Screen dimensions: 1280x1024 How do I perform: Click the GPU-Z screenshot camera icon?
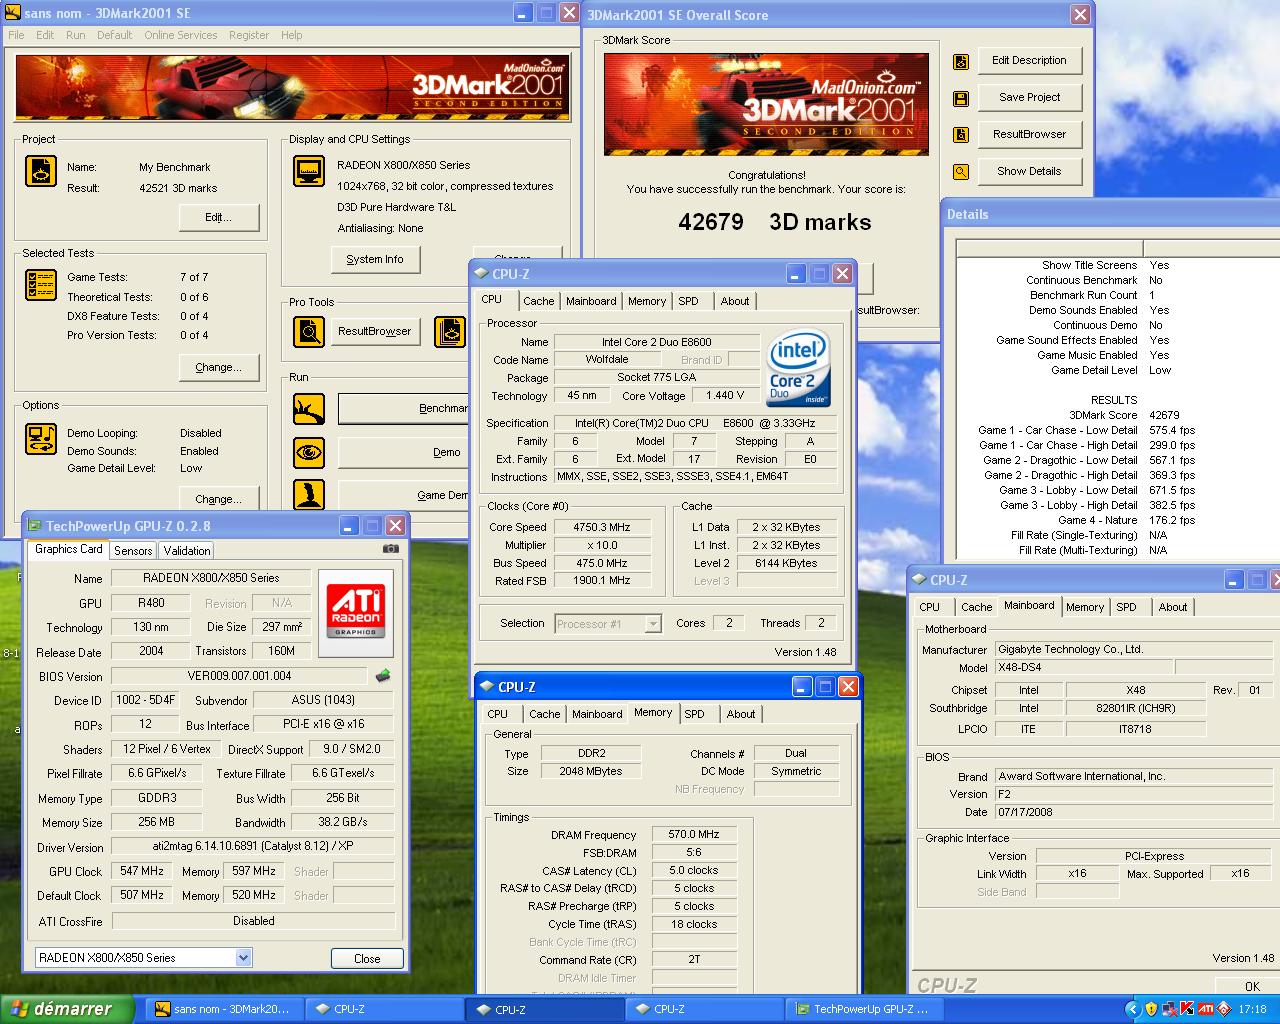[x=391, y=549]
